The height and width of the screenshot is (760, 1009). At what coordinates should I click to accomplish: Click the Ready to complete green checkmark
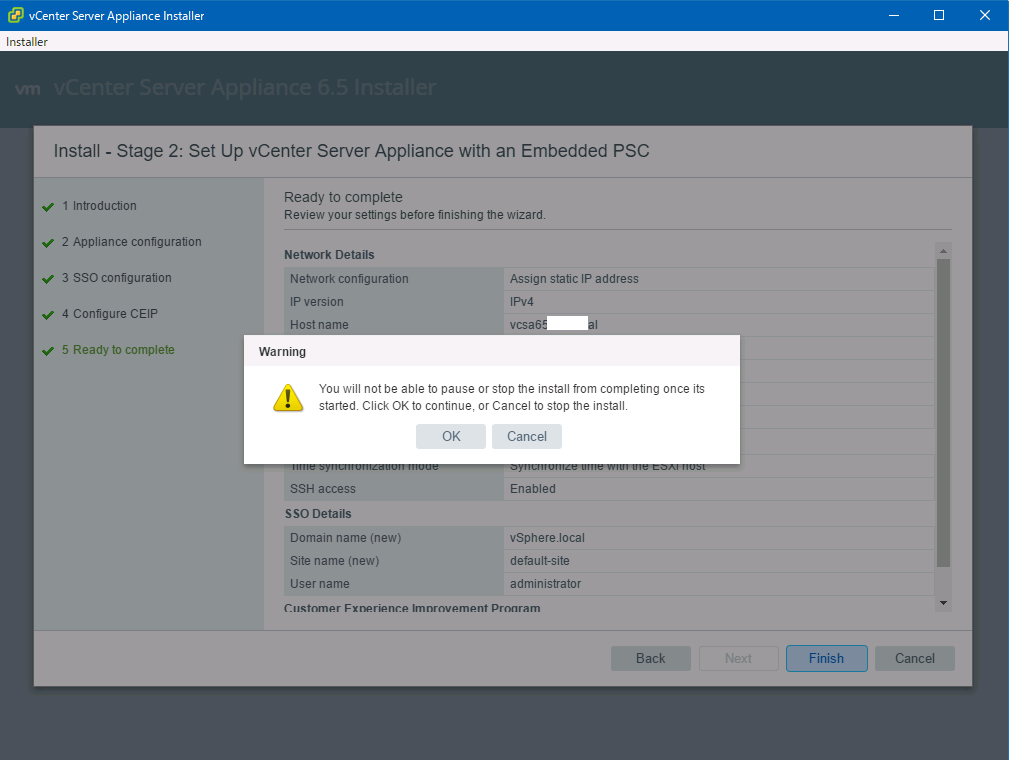pyautogui.click(x=48, y=351)
